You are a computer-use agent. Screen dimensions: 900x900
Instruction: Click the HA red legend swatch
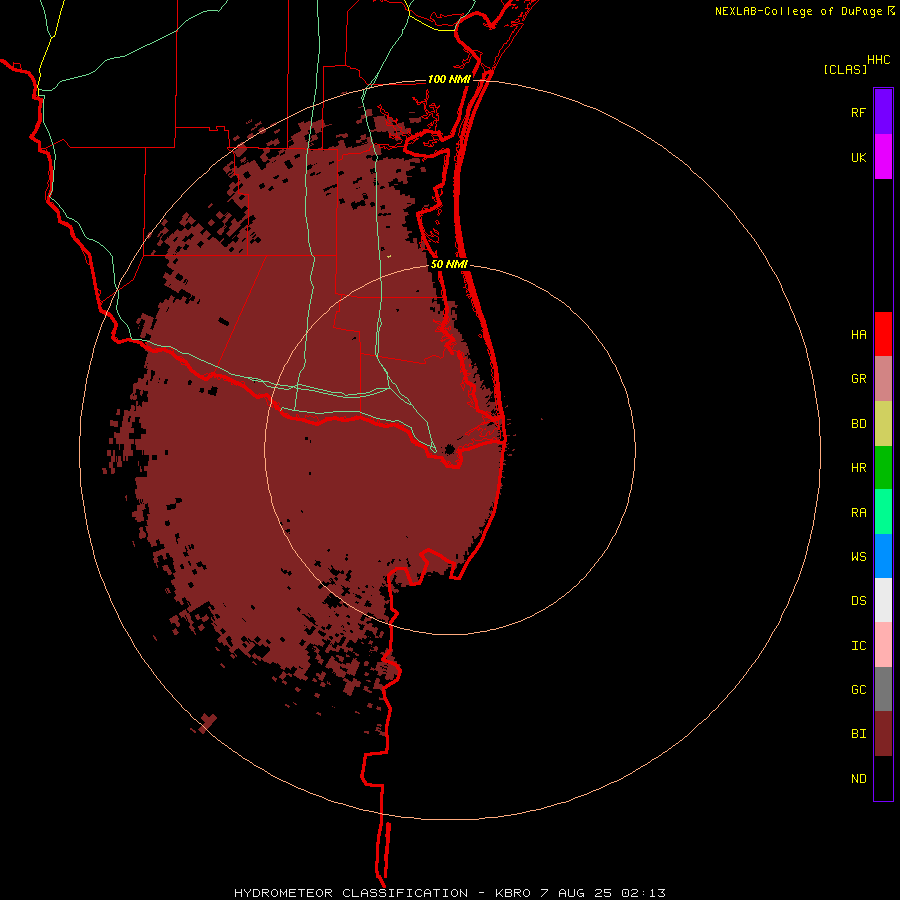pos(883,334)
